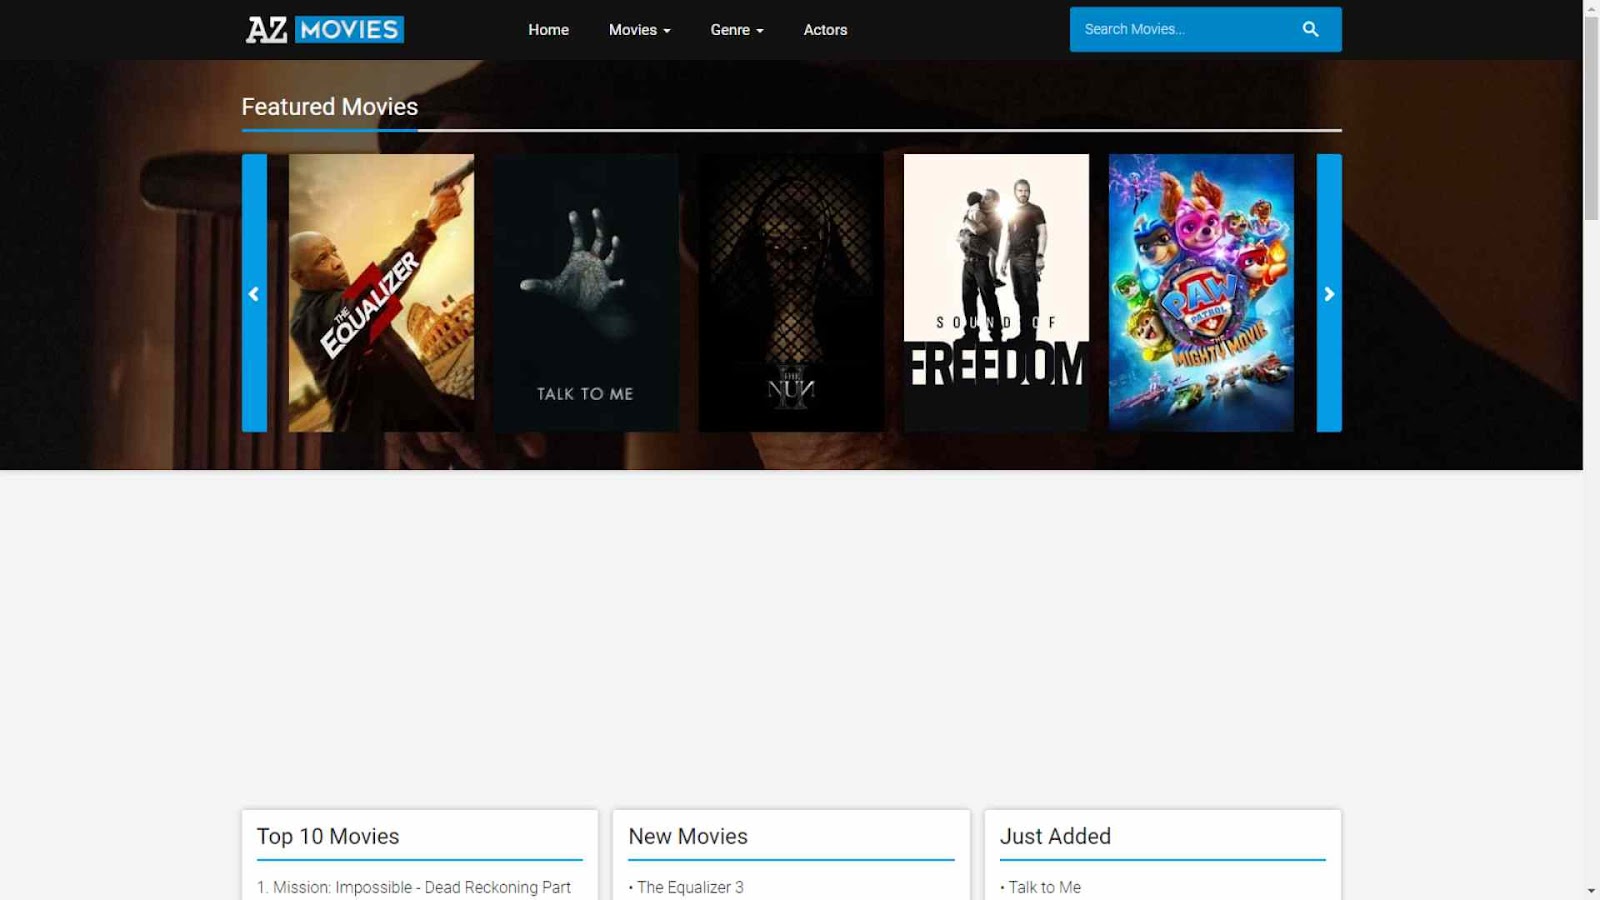The width and height of the screenshot is (1600, 900).
Task: Click the AZ Movies logo
Action: tap(325, 30)
